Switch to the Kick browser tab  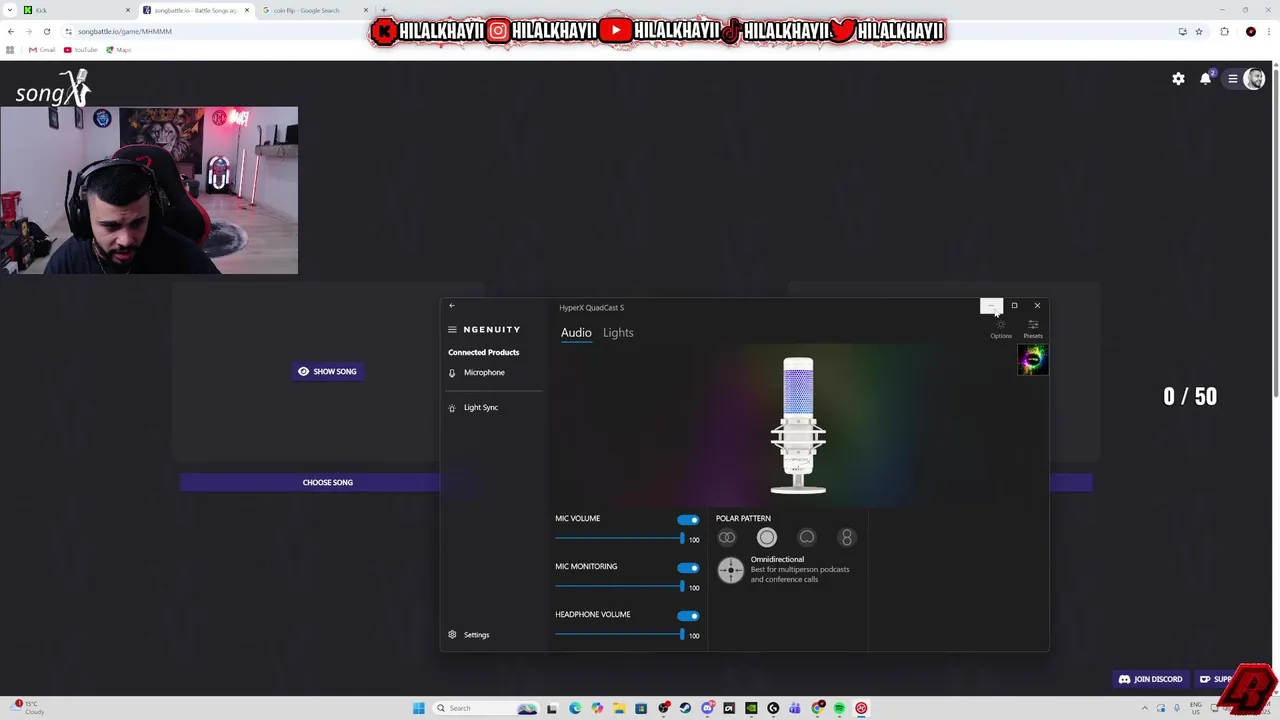[75, 10]
